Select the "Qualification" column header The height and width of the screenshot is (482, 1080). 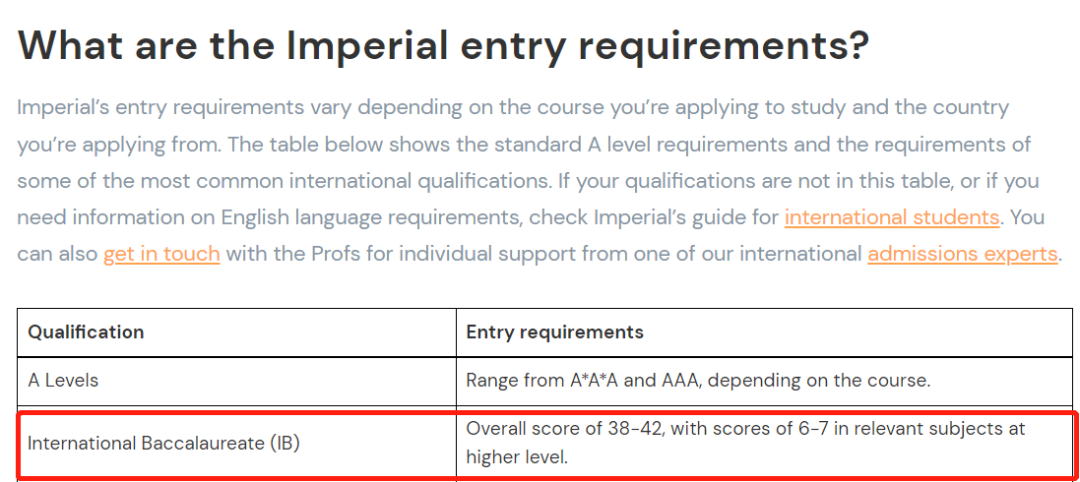click(x=86, y=332)
